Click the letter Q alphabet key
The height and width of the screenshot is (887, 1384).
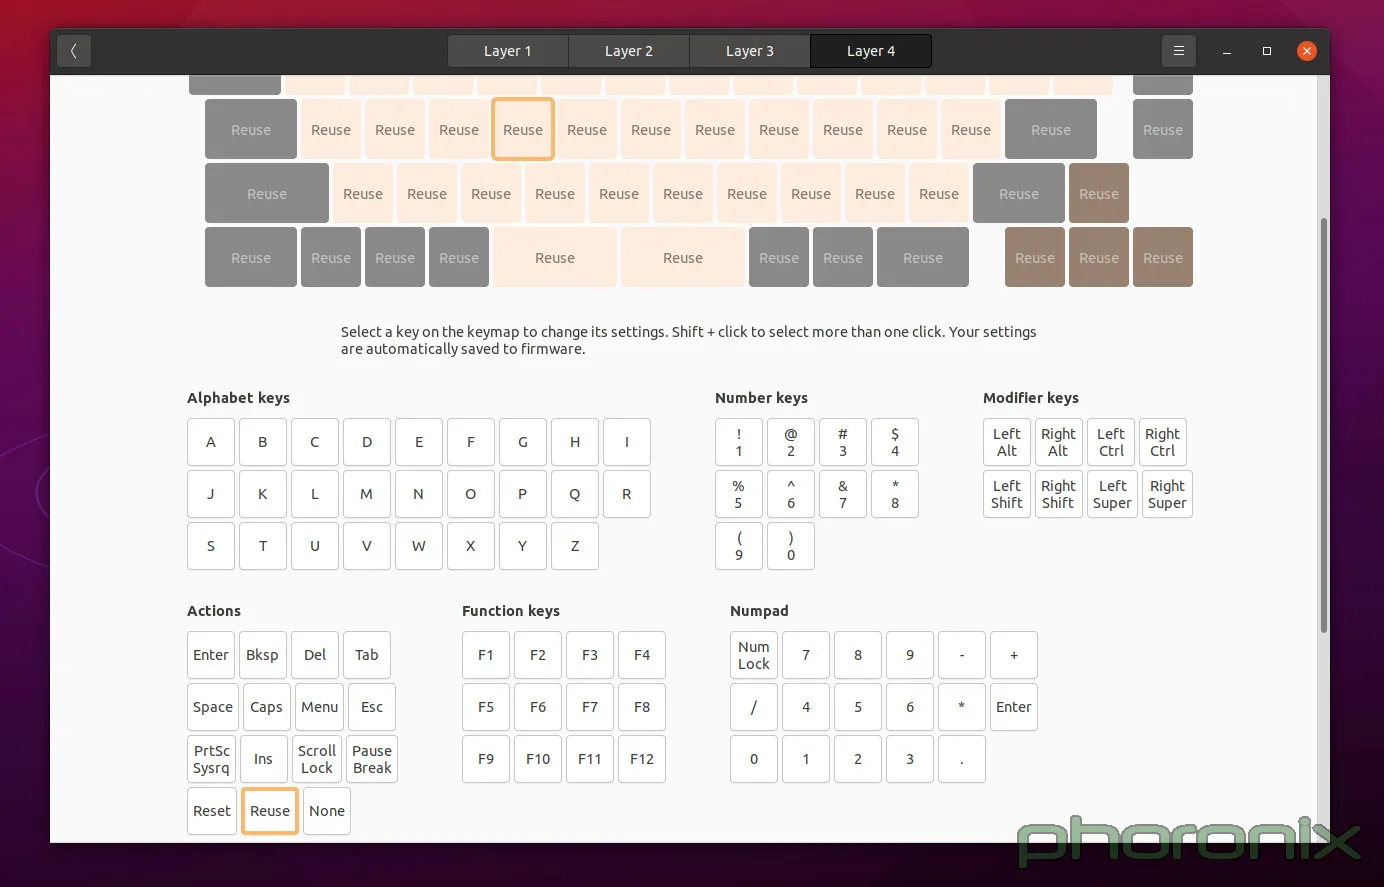(x=575, y=494)
